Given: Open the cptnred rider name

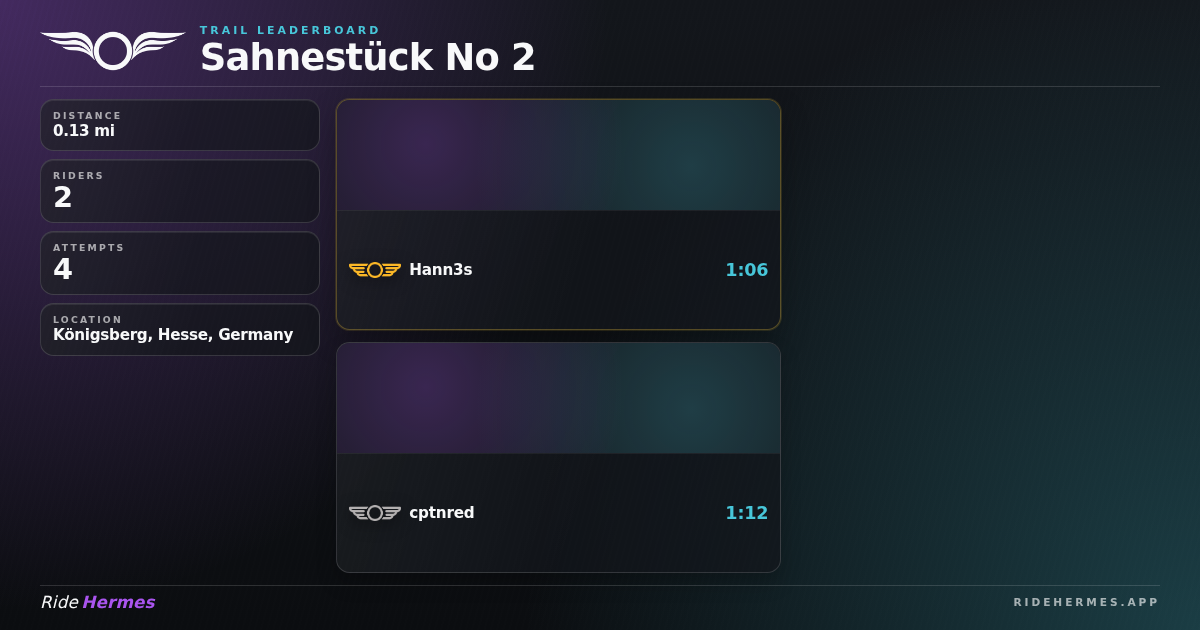Looking at the screenshot, I should [442, 513].
